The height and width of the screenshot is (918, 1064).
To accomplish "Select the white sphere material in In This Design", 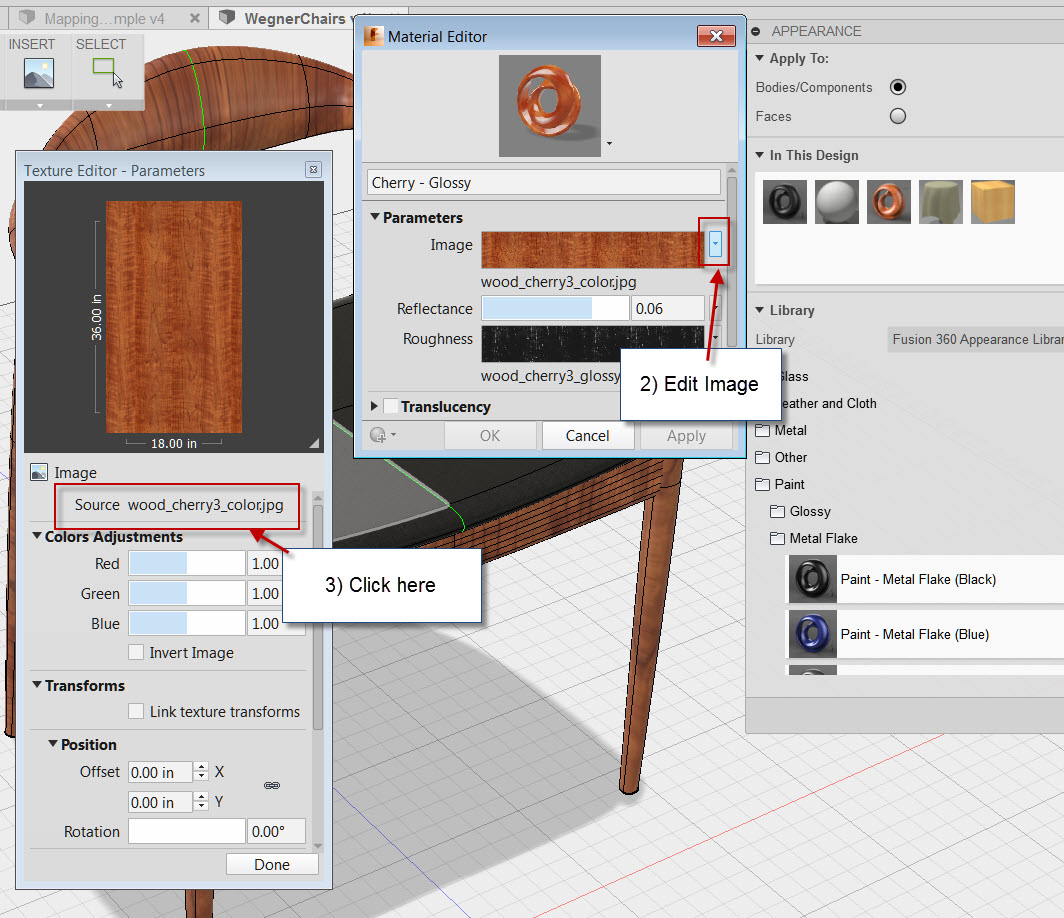I will [836, 201].
